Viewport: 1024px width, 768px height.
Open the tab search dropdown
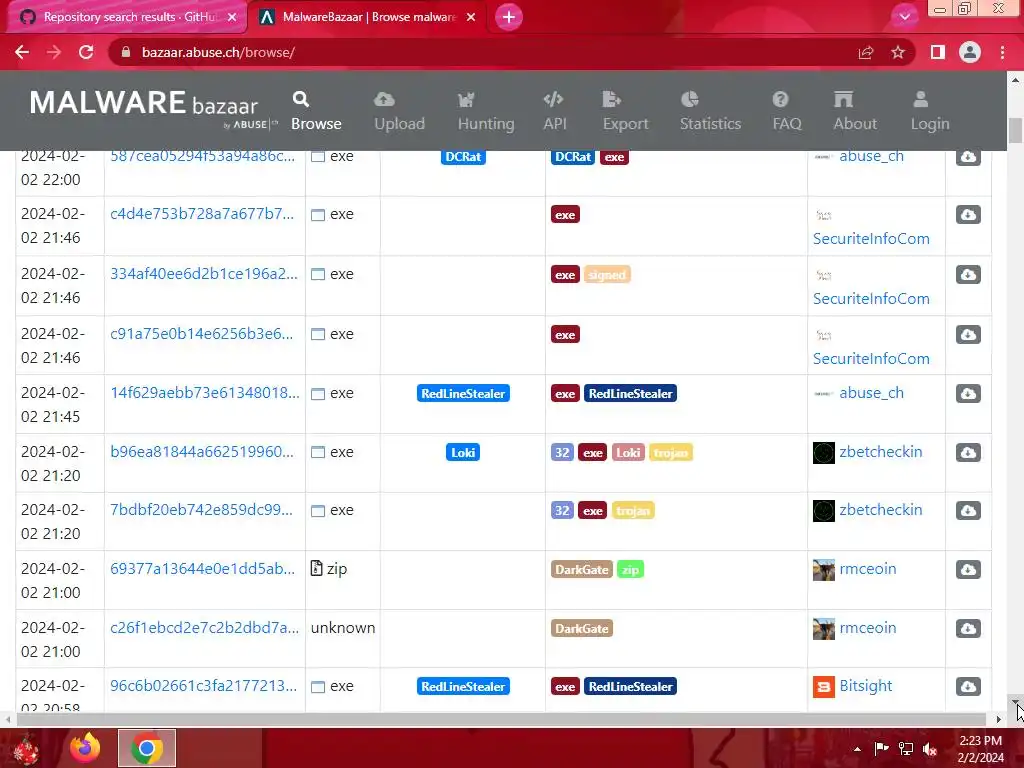click(x=904, y=17)
